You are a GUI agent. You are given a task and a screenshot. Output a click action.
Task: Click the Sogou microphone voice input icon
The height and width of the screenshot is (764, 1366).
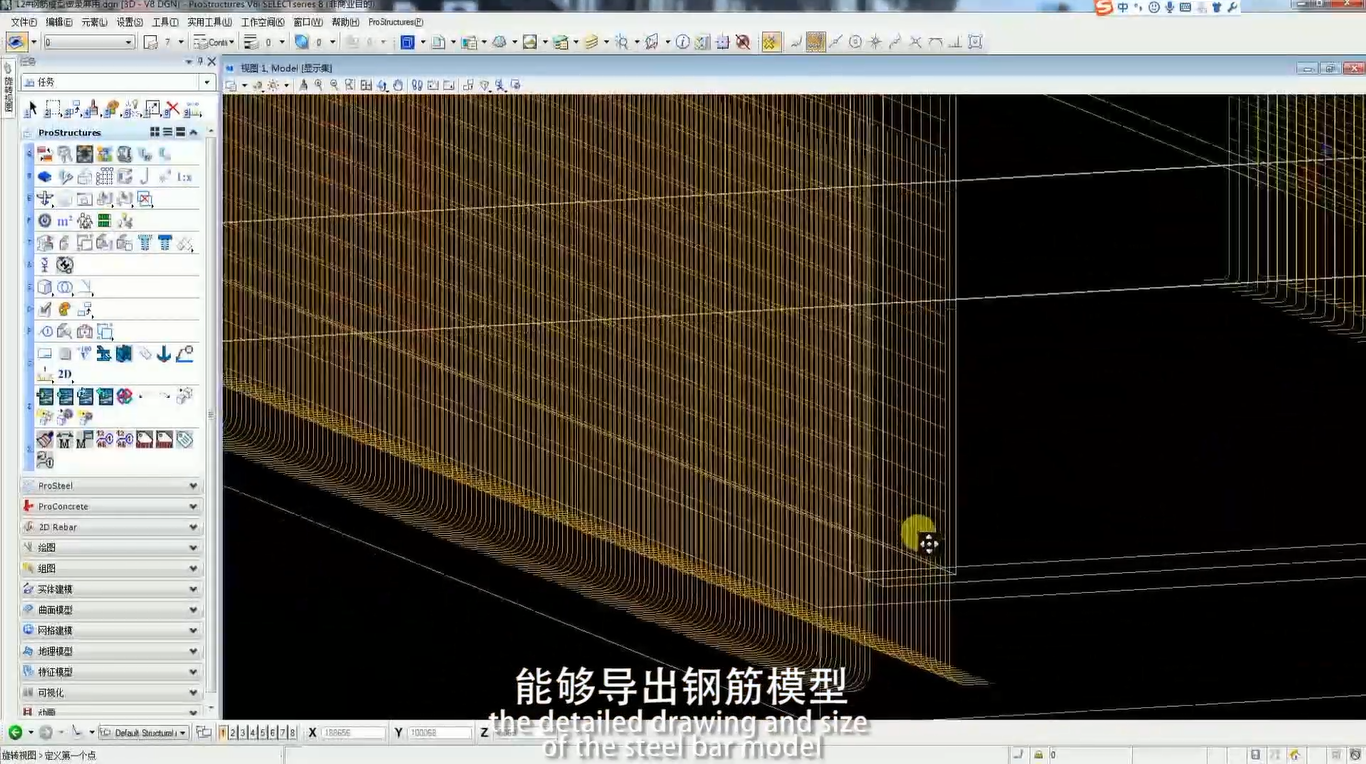(x=1170, y=7)
